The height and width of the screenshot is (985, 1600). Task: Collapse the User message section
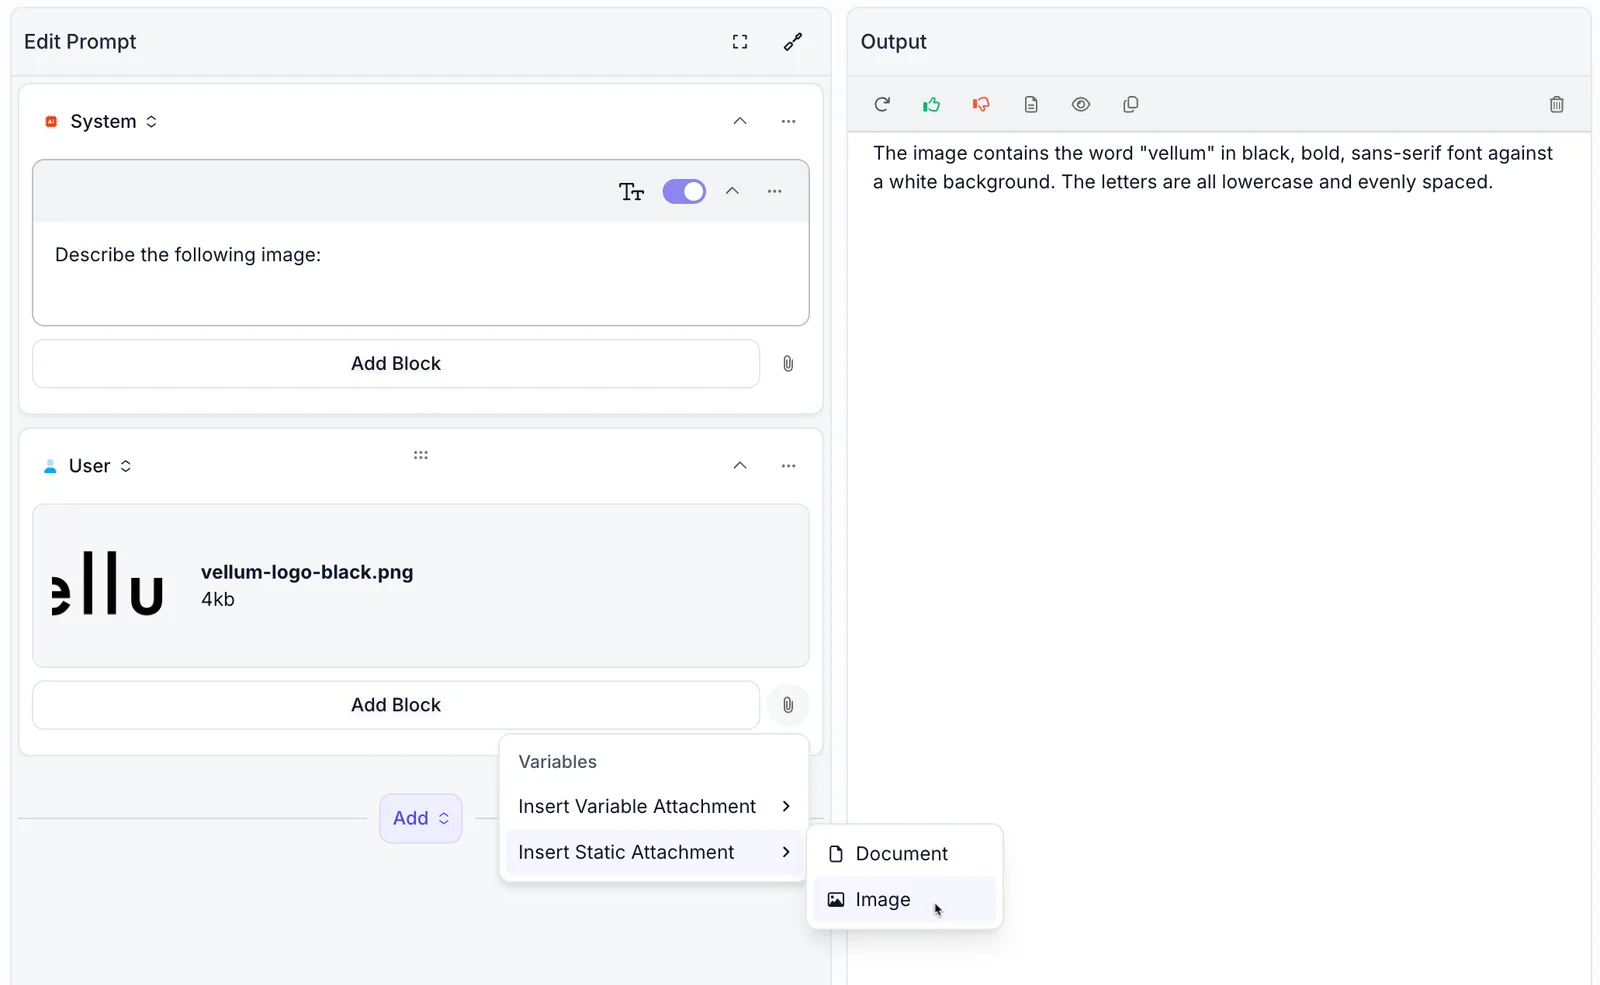point(740,466)
